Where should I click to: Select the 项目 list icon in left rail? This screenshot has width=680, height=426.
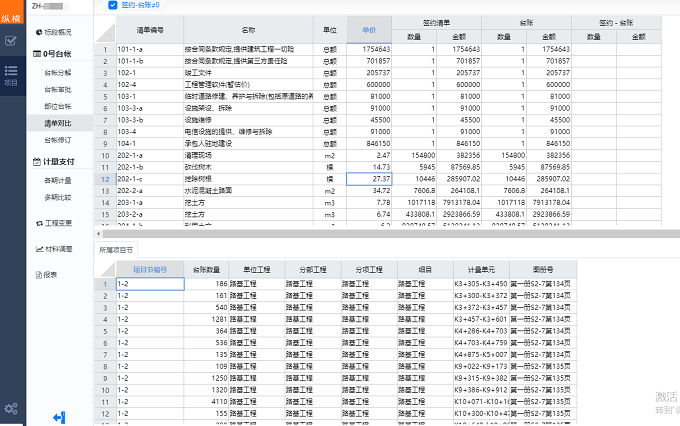[x=11, y=74]
